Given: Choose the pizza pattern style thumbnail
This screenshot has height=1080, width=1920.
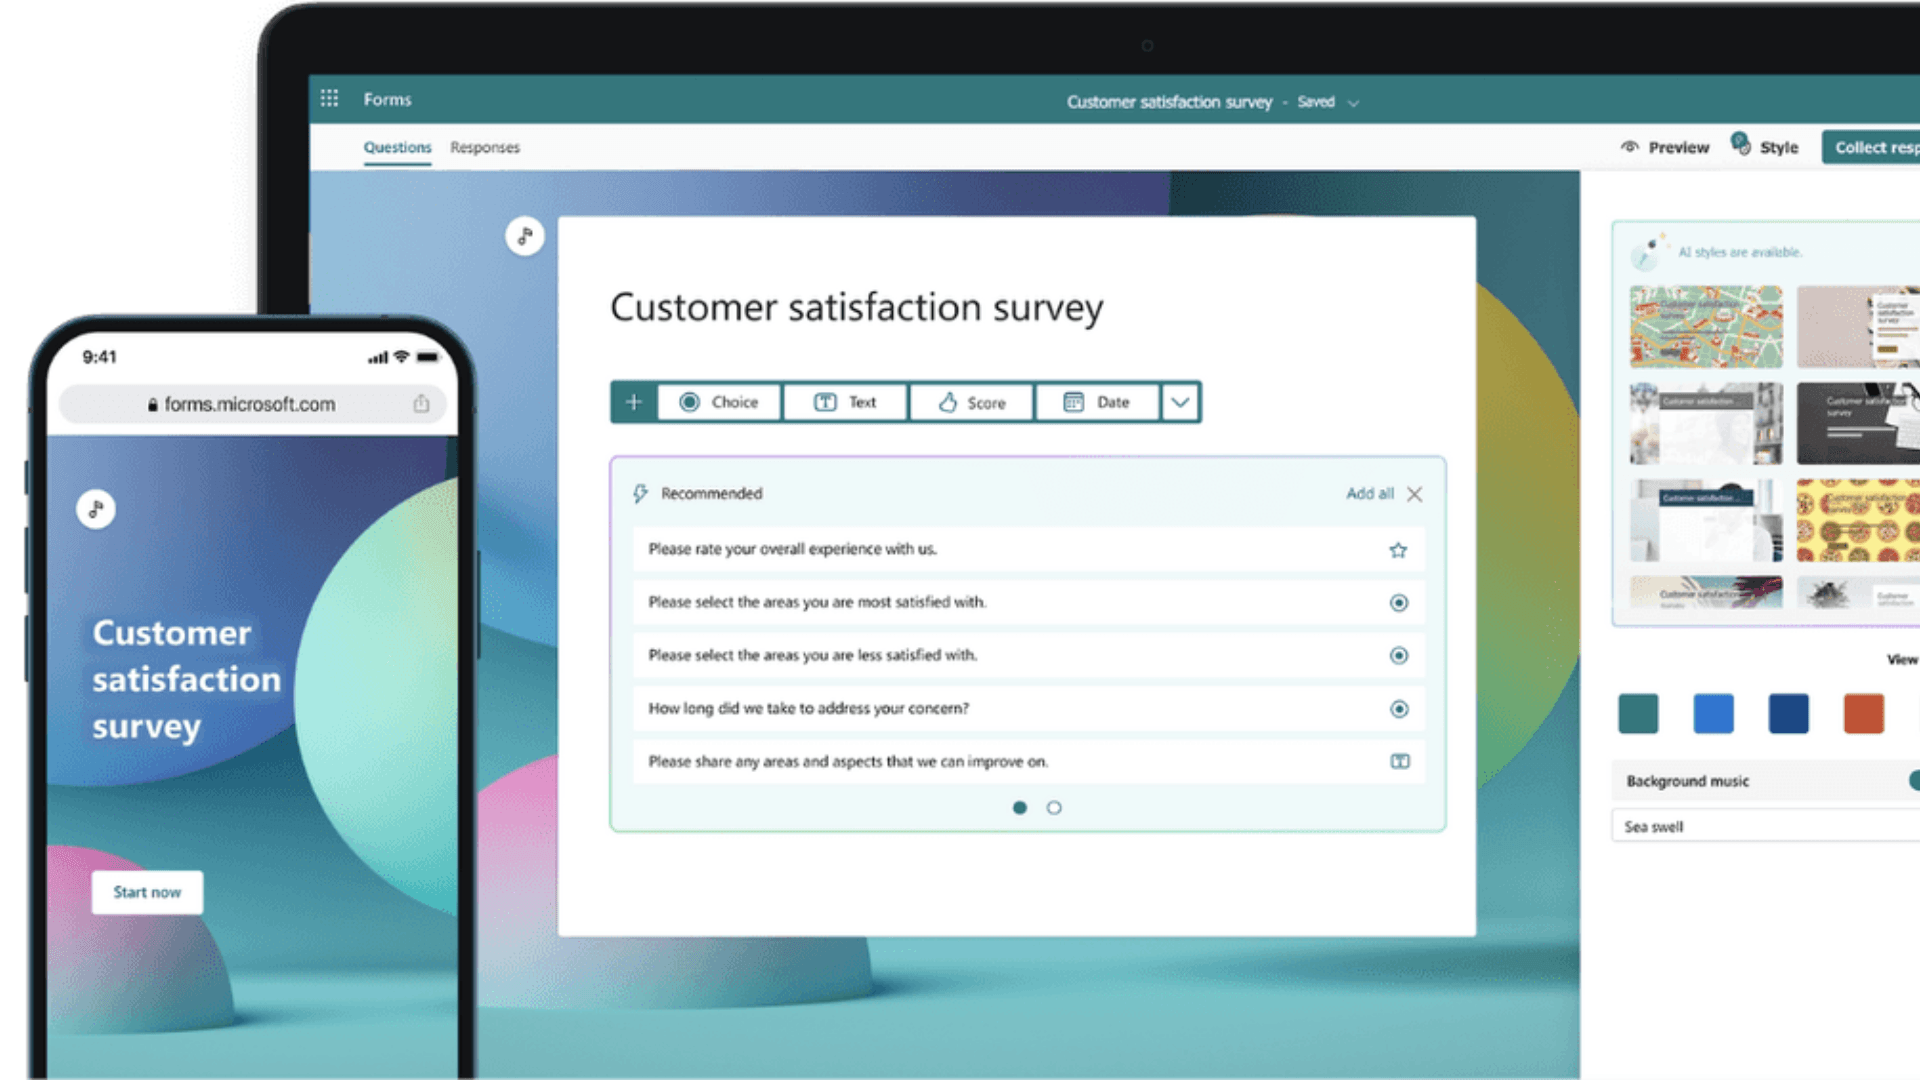Looking at the screenshot, I should (x=1858, y=520).
